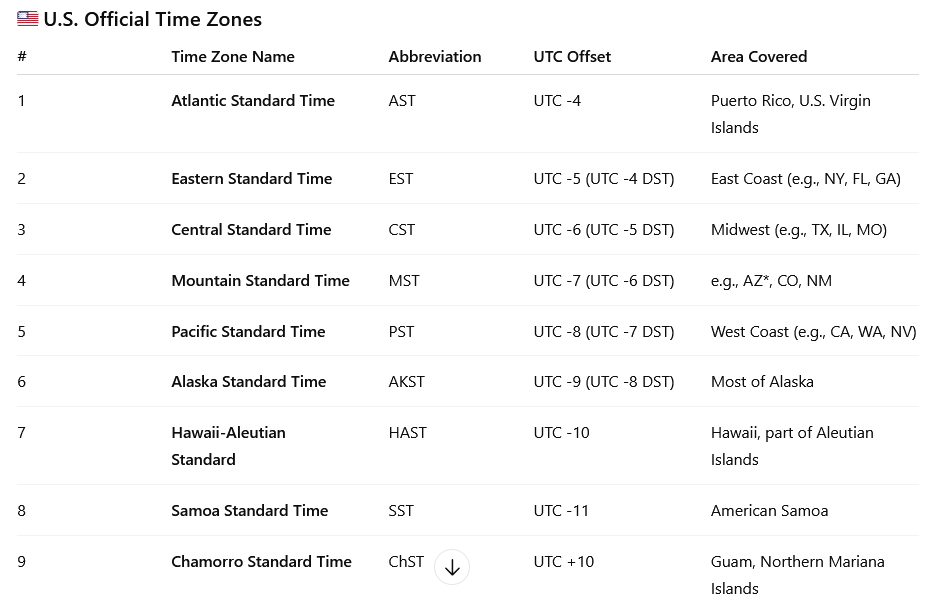This screenshot has height=607, width=936.
Task: Select the Atlantic Standard Time cell
Action: pyautogui.click(x=253, y=101)
